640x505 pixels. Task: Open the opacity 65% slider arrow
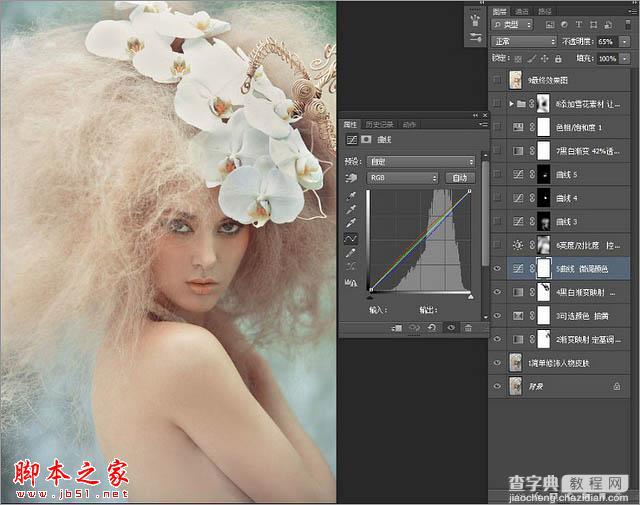[625, 42]
